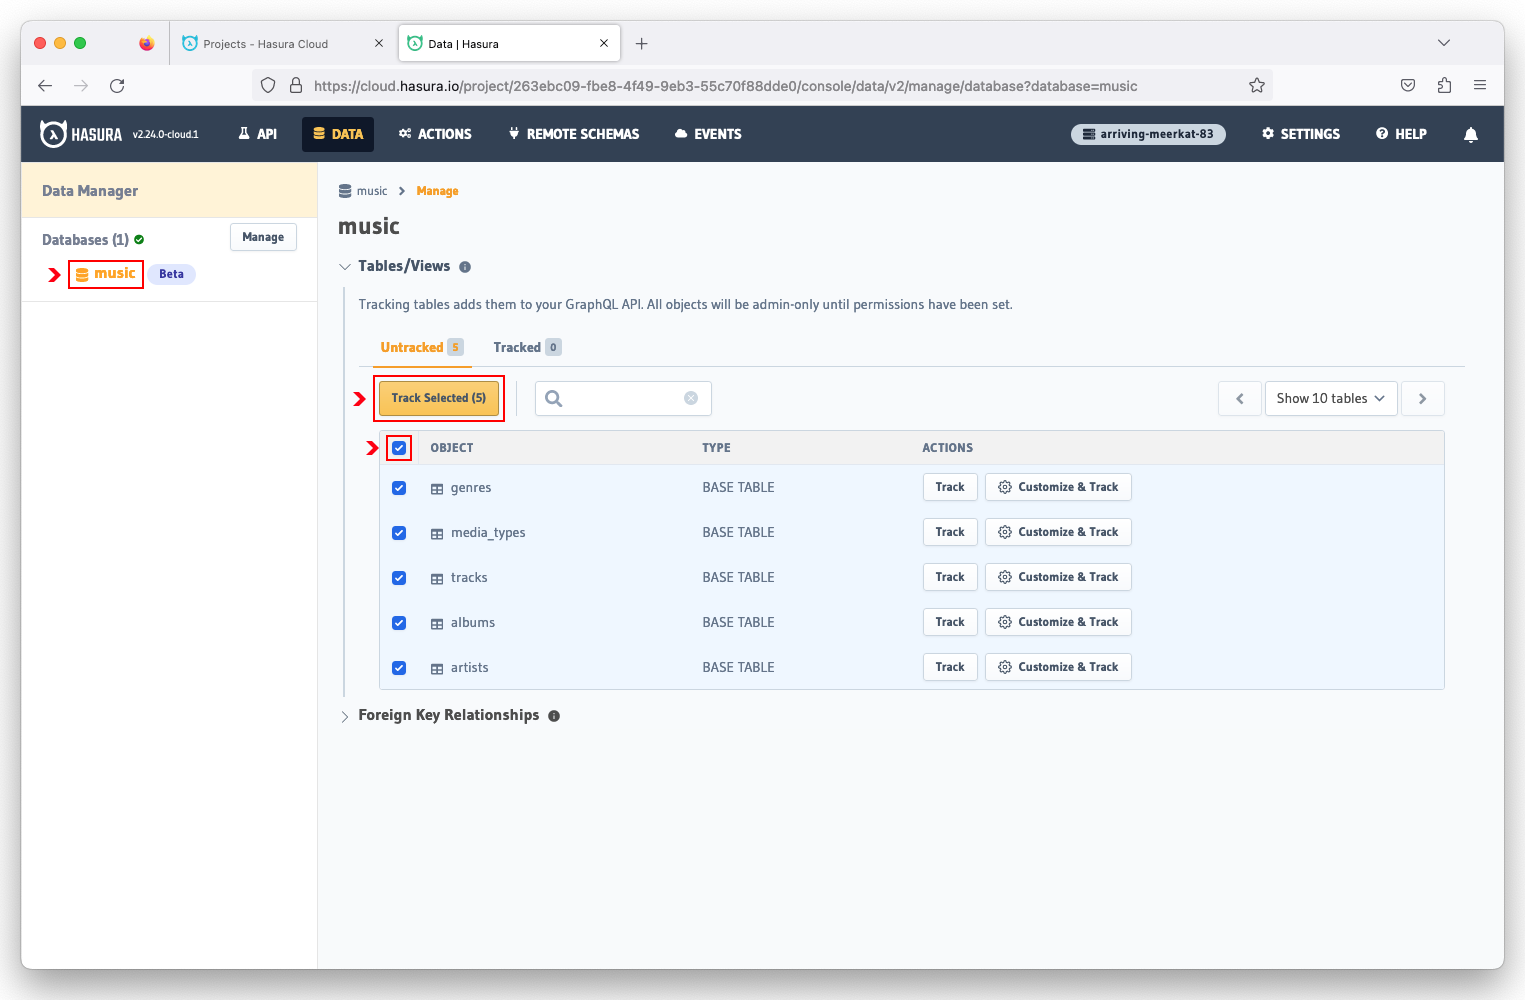This screenshot has height=1000, width=1525.
Task: Click the notifications bell icon
Action: 1470,135
